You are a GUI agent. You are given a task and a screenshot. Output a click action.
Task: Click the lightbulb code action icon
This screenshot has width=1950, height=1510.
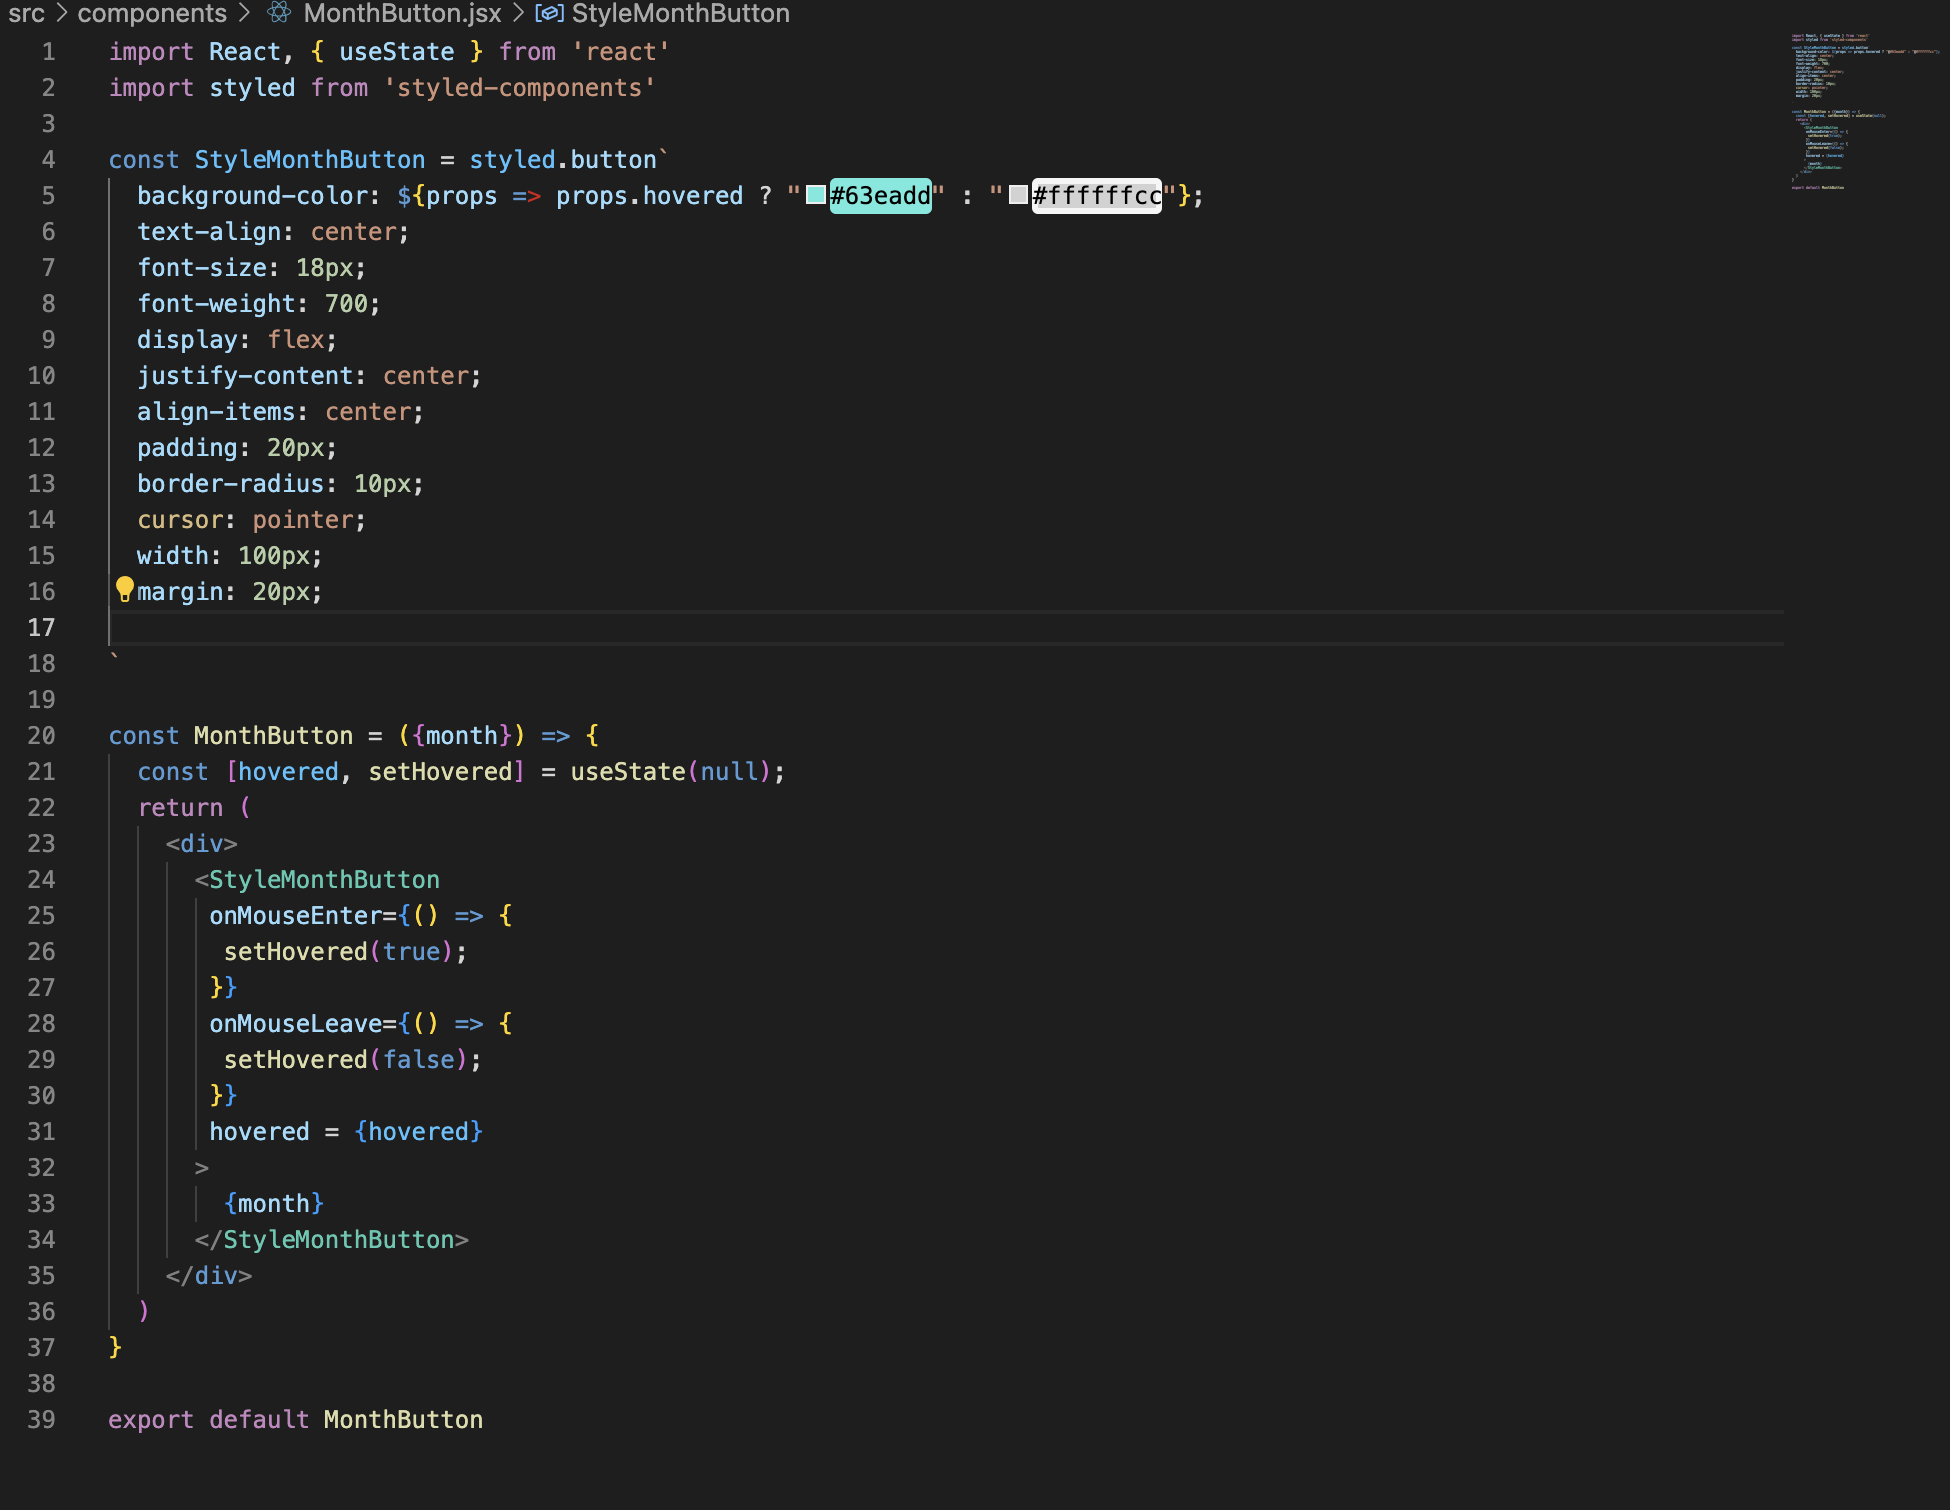[x=124, y=589]
